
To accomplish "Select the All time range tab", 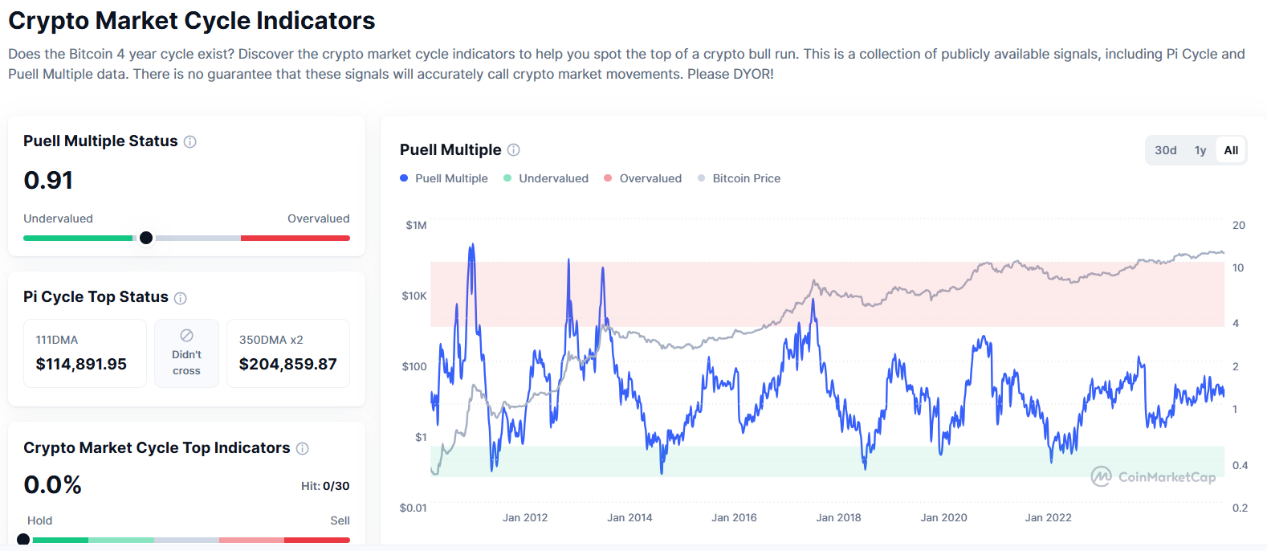I will (1231, 150).
